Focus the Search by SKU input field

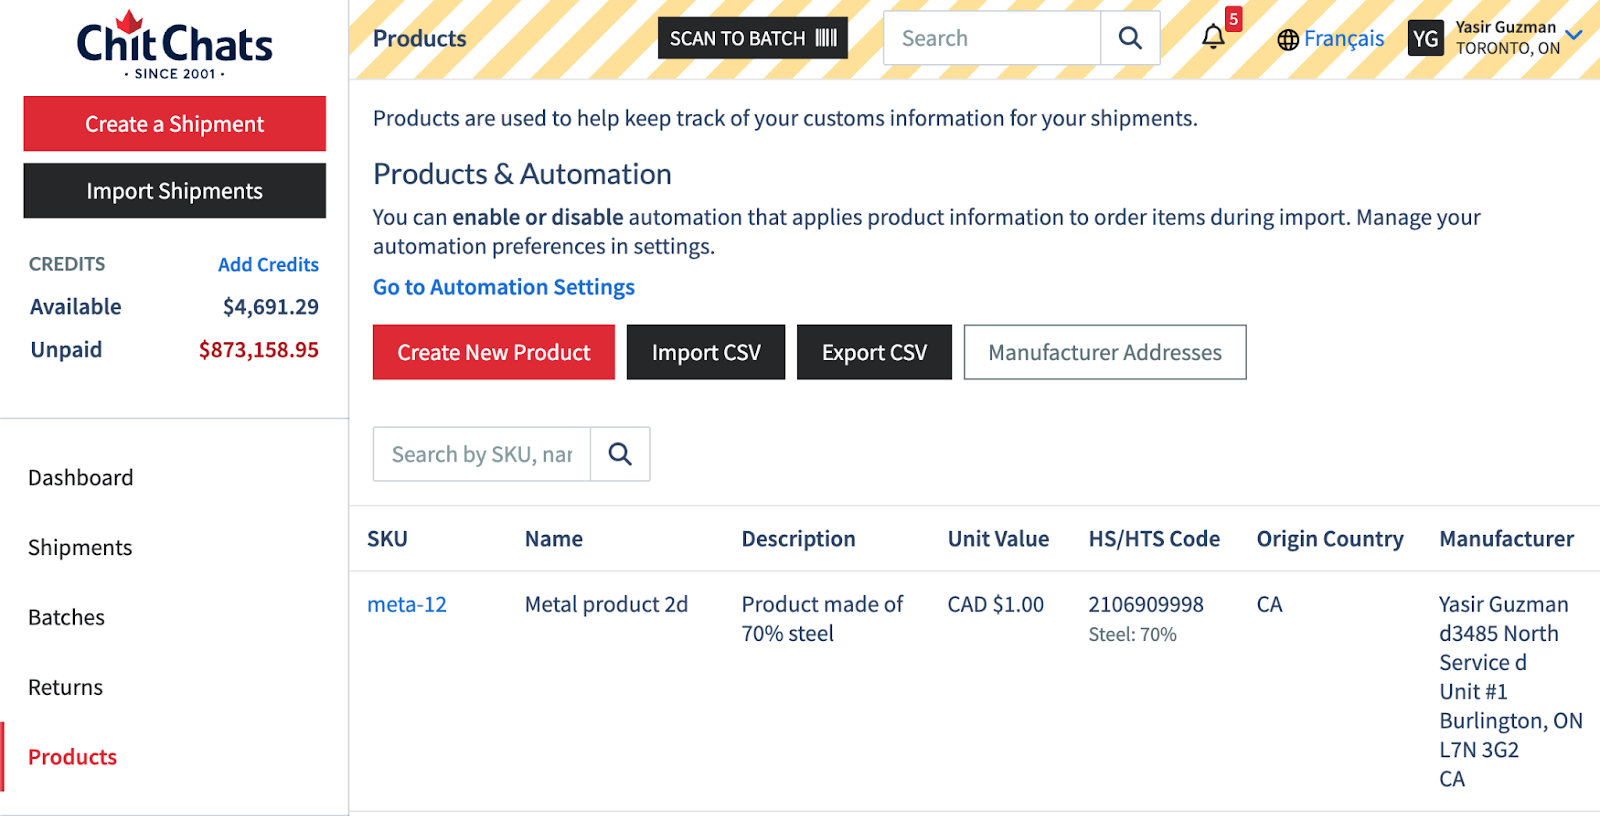pyautogui.click(x=482, y=454)
